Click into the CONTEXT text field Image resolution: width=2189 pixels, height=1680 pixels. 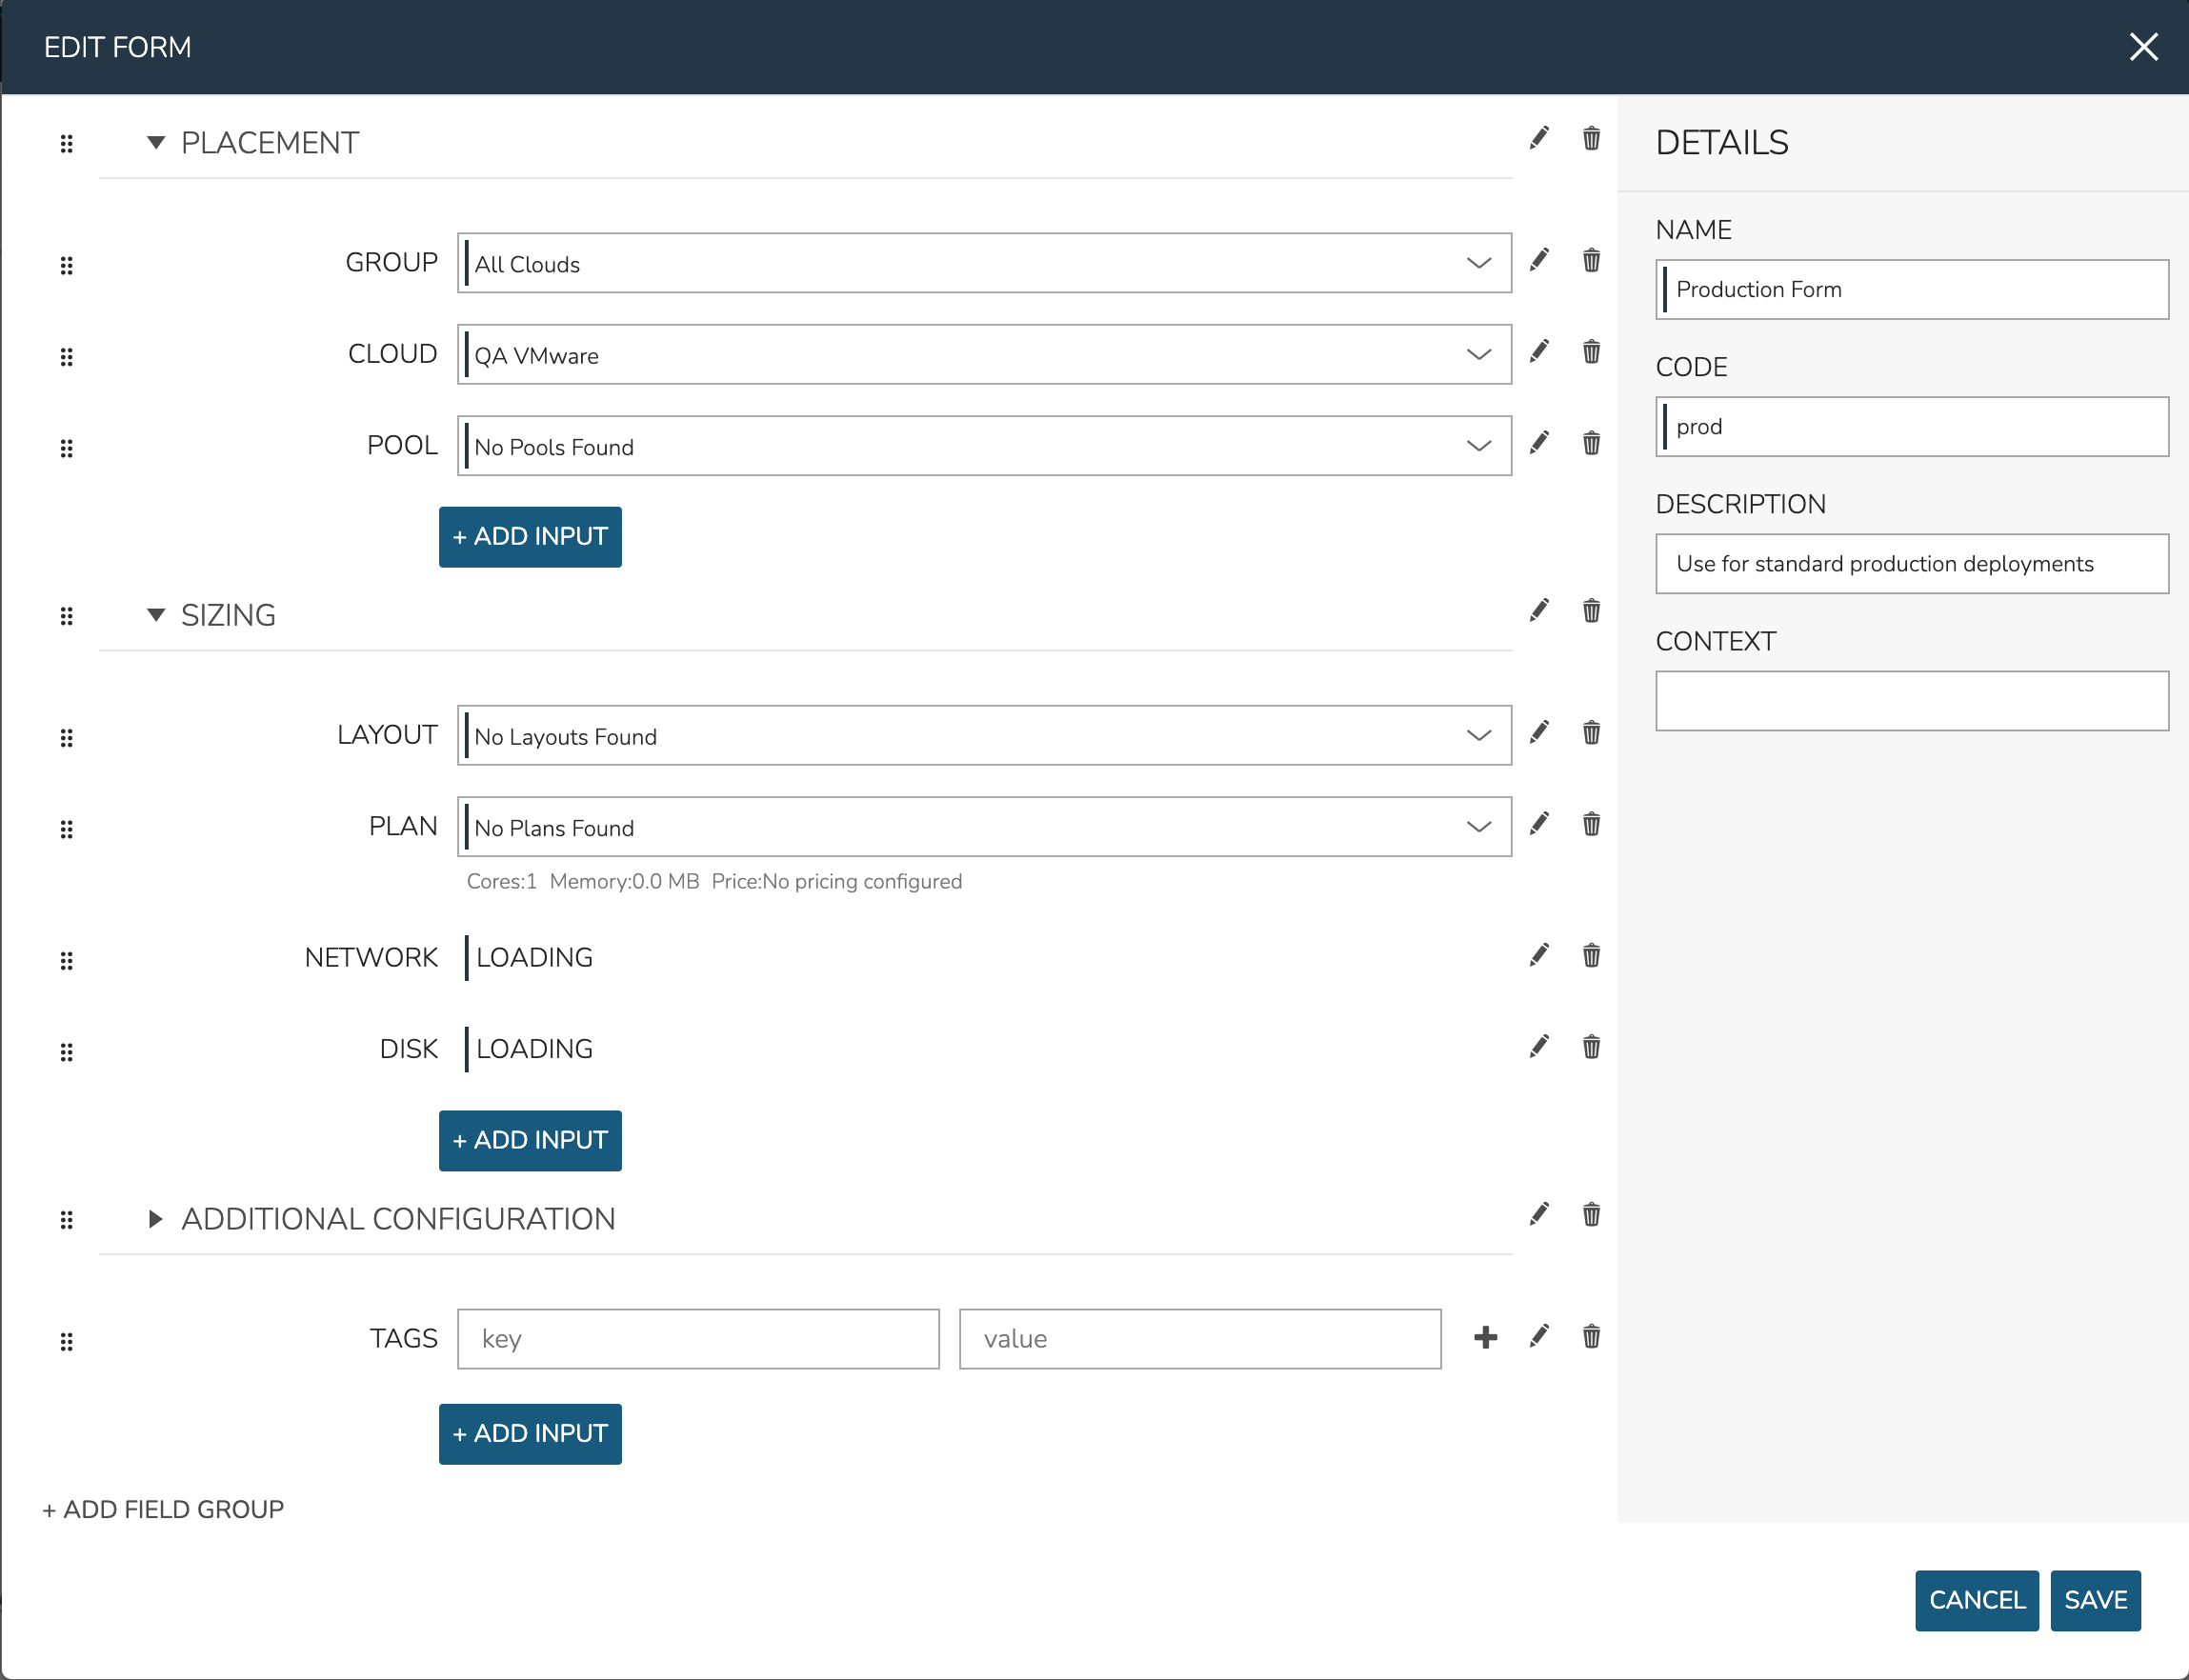point(1911,701)
